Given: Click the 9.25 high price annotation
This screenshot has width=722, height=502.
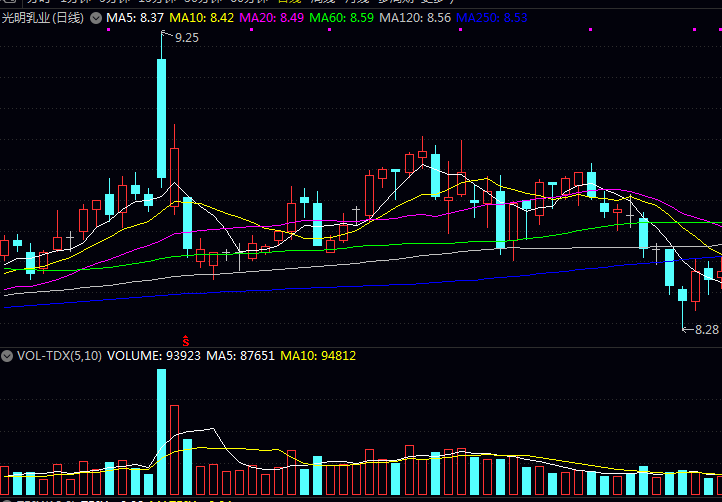Looking at the screenshot, I should tap(186, 38).
